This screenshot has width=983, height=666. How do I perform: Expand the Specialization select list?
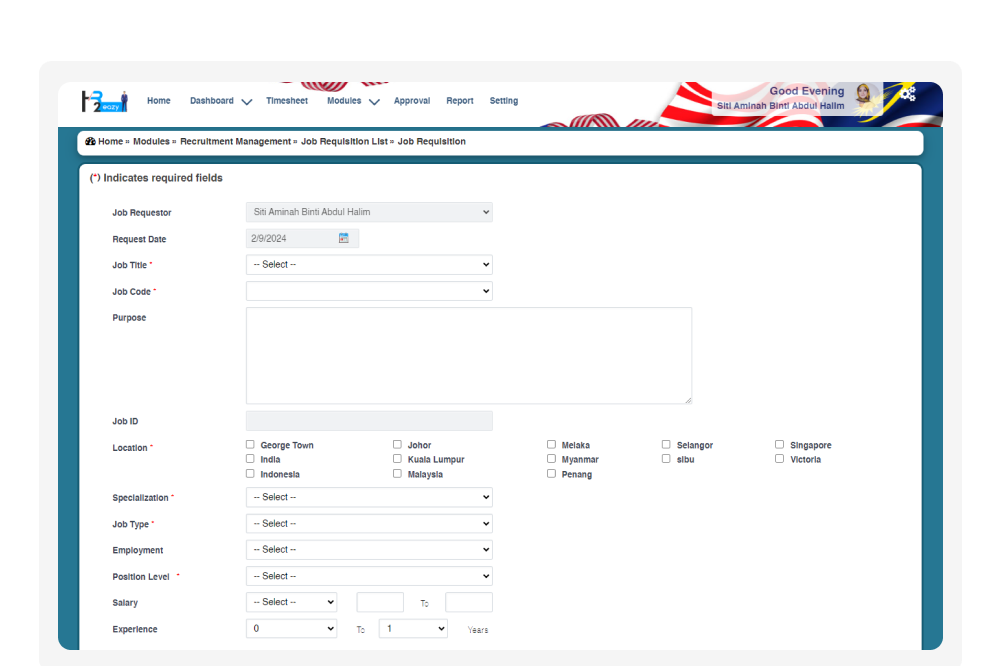point(369,497)
